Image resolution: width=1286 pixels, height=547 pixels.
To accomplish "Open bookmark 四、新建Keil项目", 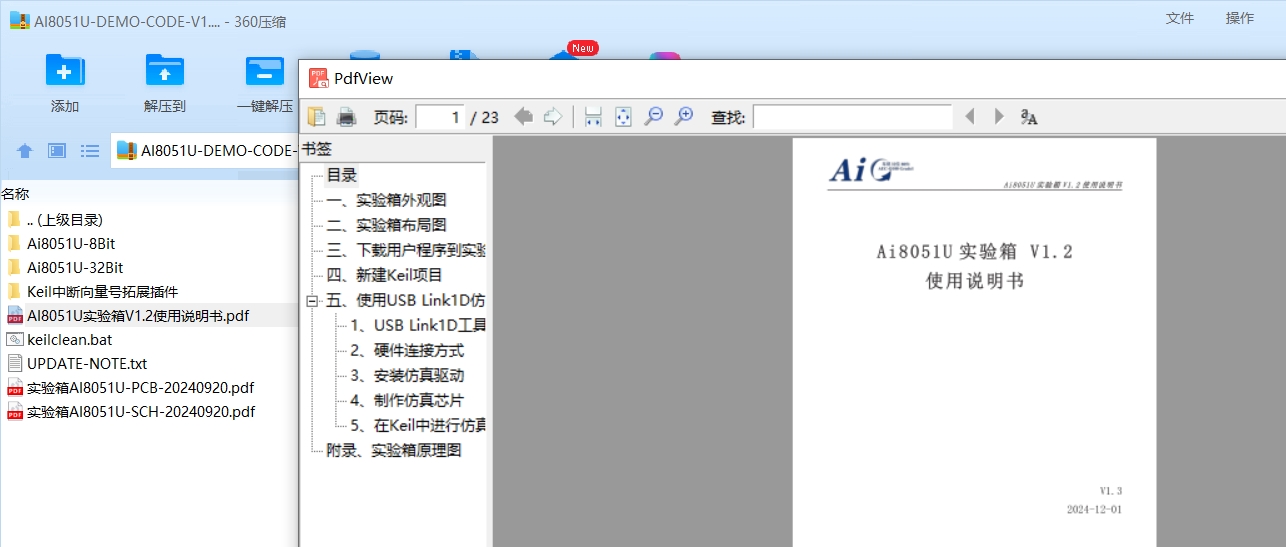I will (384, 275).
